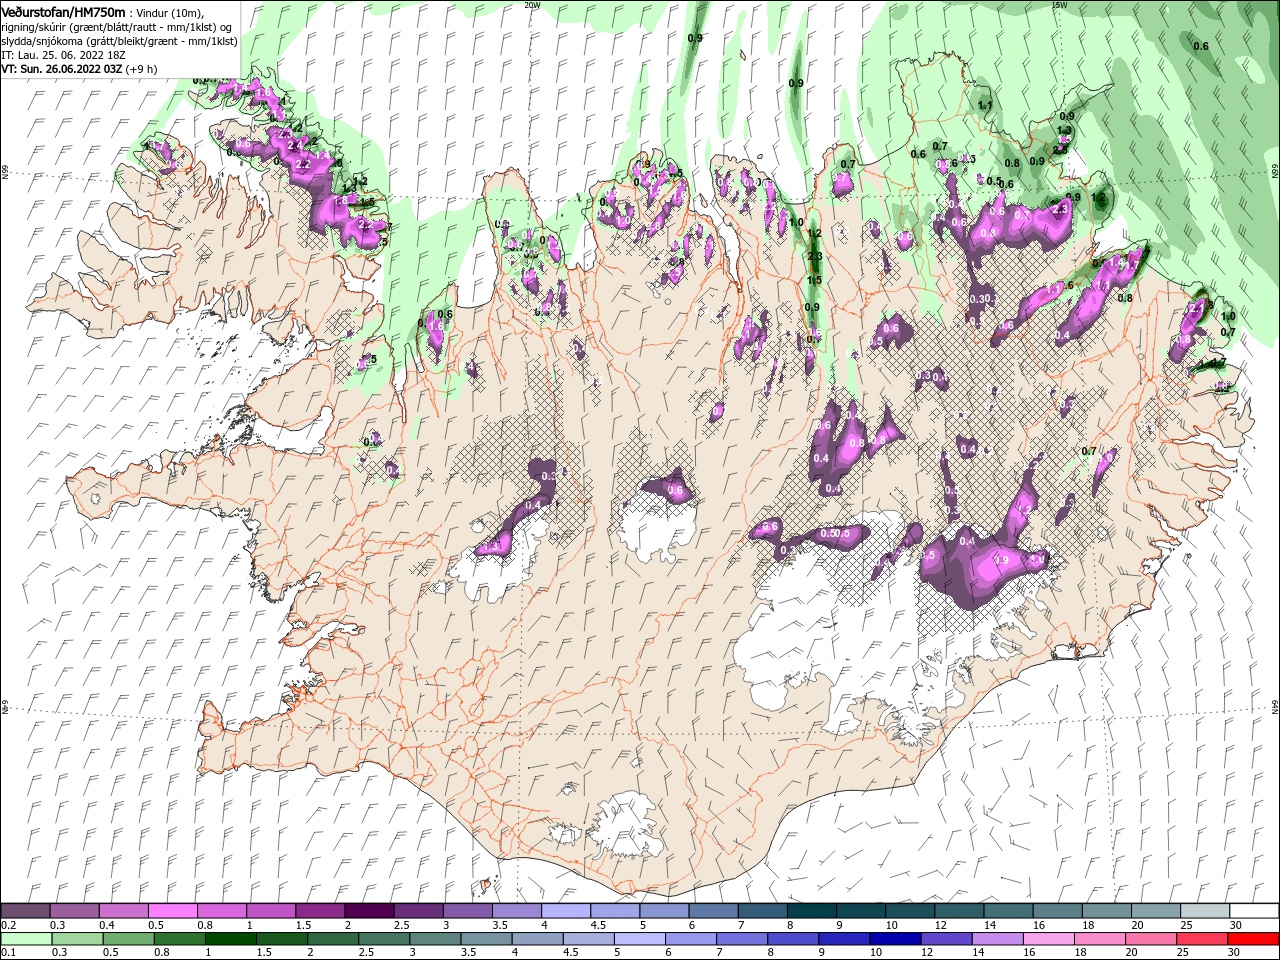The height and width of the screenshot is (960, 1280).
Task: Pick the 18–20 pink rain swatch
Action: pyautogui.click(x=1098, y=939)
